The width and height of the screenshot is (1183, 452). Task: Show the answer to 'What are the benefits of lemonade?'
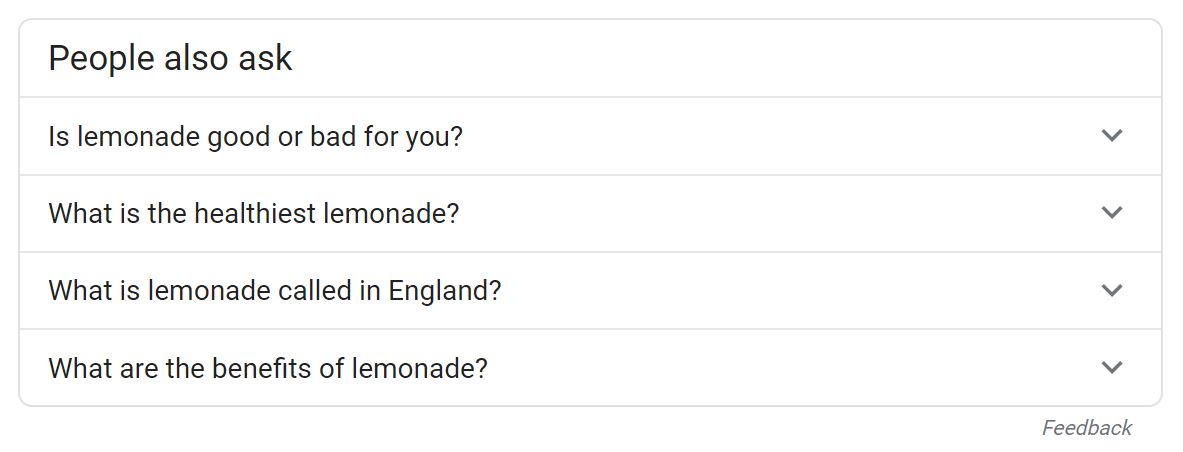pyautogui.click(x=590, y=367)
